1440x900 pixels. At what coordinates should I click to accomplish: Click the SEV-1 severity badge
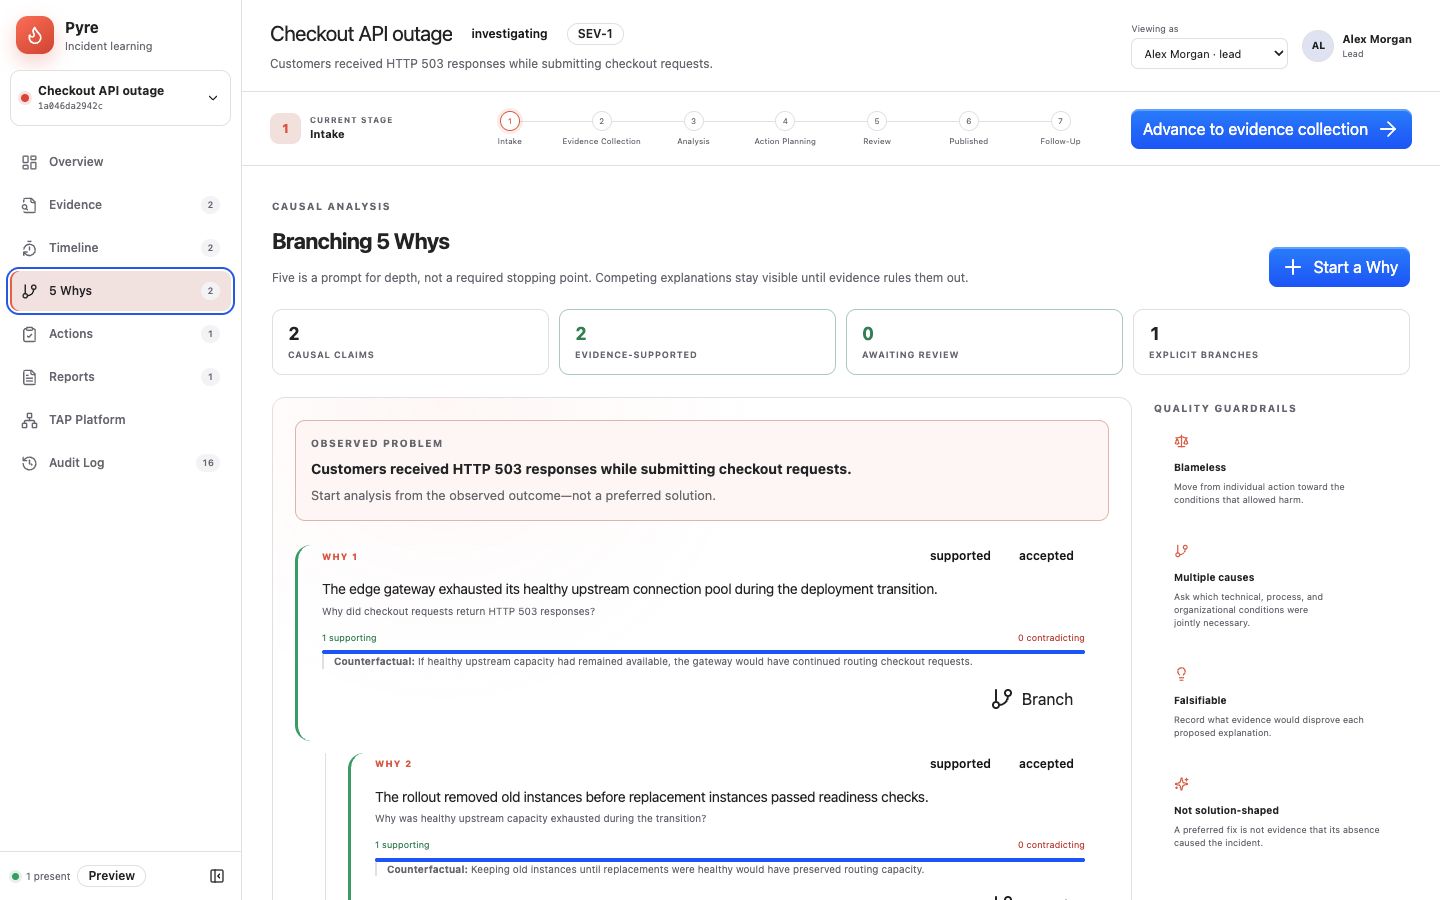tap(595, 34)
